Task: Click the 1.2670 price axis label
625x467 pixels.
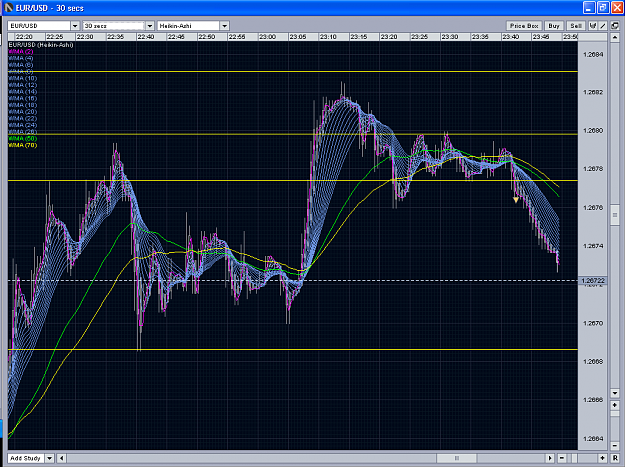Action: click(x=593, y=323)
